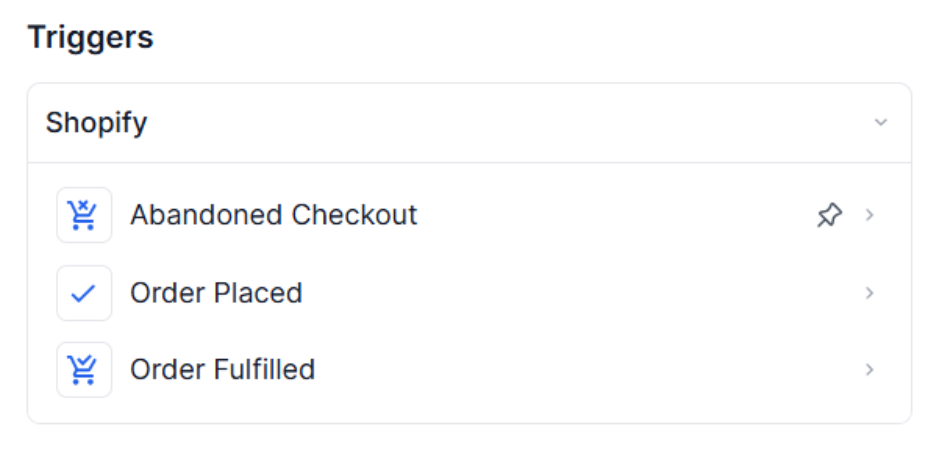Viewport: 941px width, 455px height.
Task: Click the Order Fulfilled cart icon
Action: (x=84, y=370)
